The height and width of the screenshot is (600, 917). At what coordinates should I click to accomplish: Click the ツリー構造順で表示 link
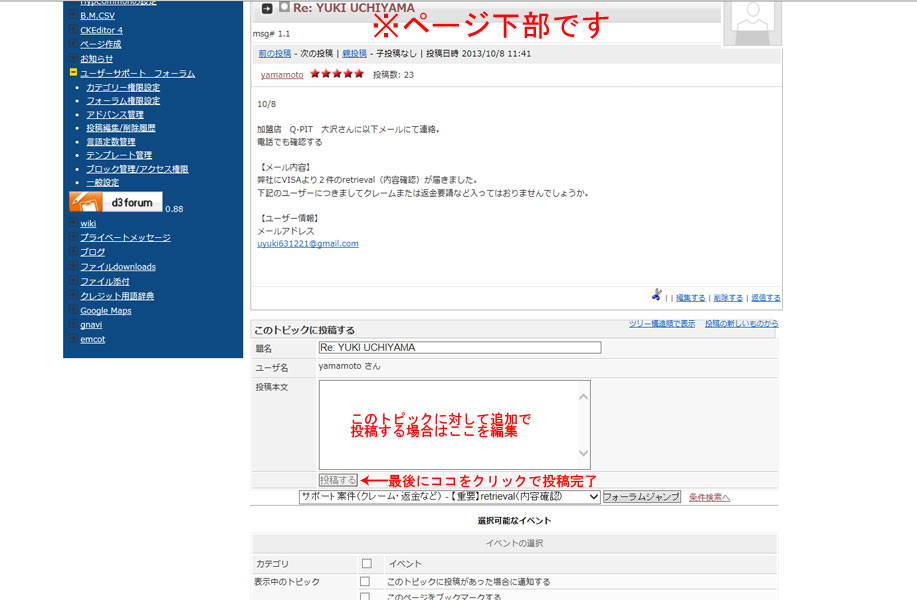pyautogui.click(x=662, y=323)
